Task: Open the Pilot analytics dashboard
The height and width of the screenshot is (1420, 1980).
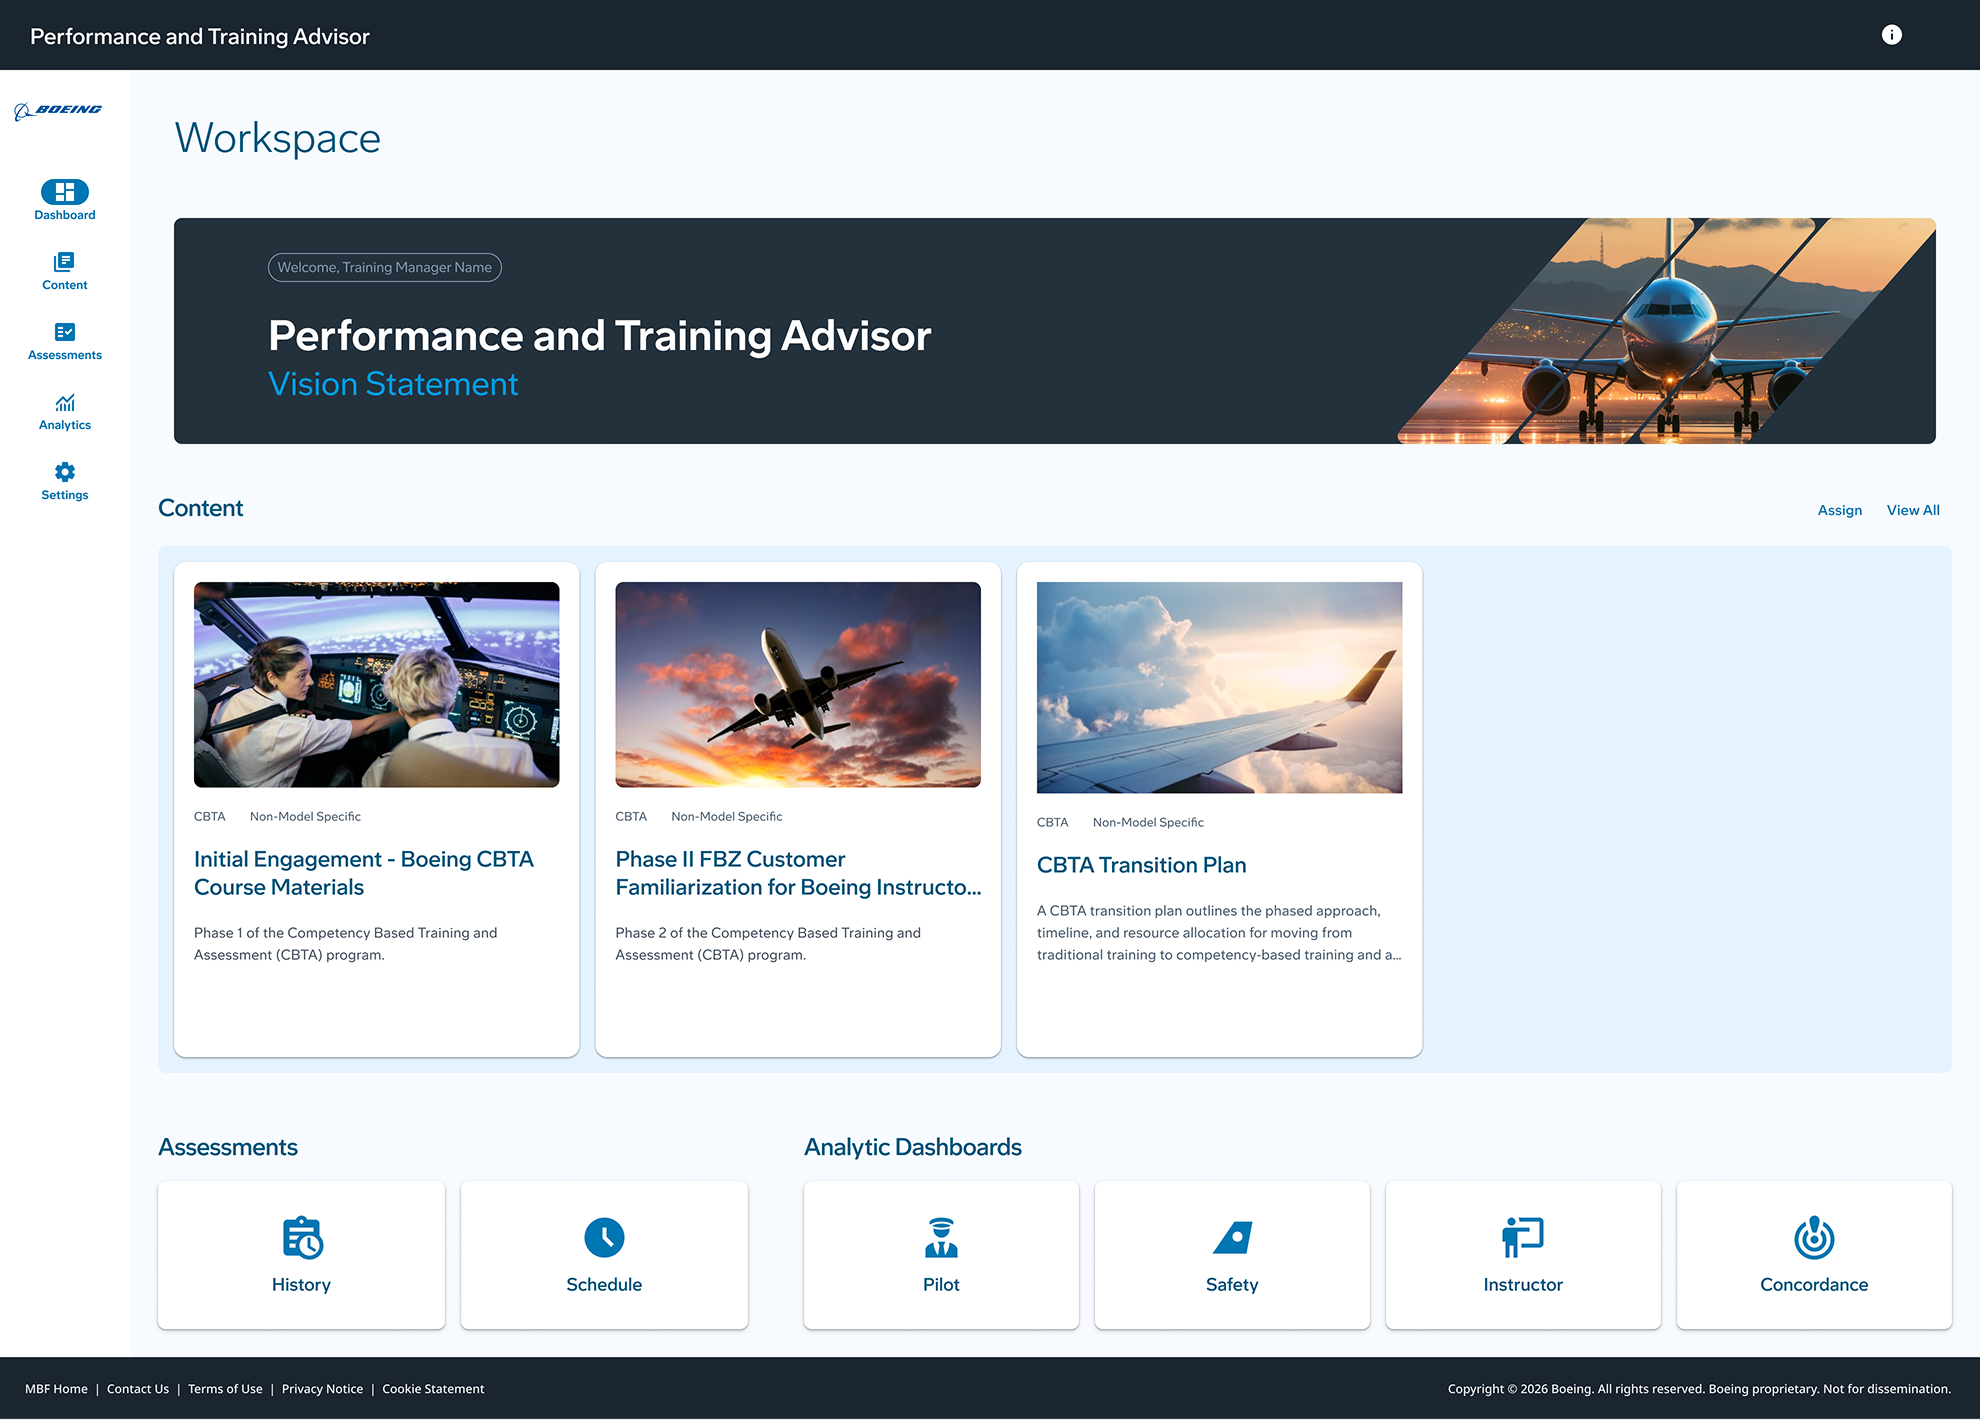Action: tap(941, 1255)
